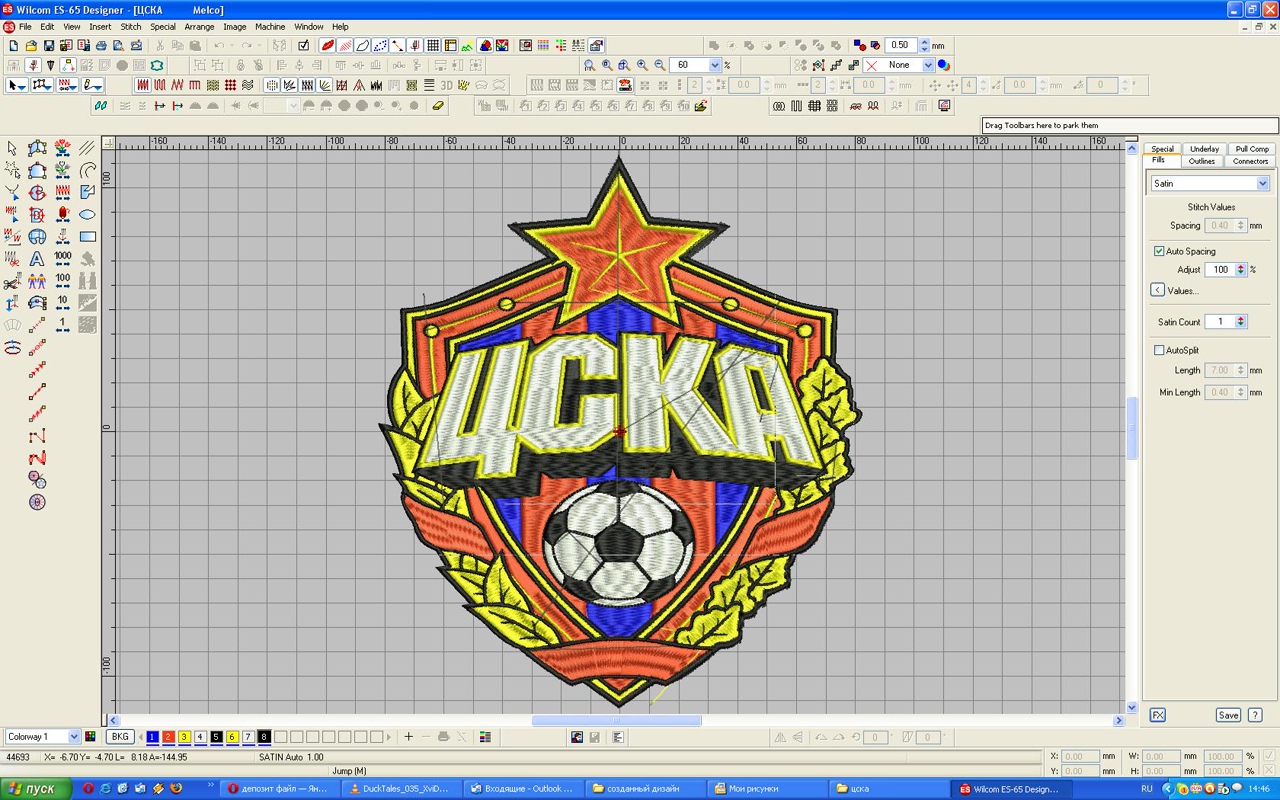Click the Windows Start button пуск
This screenshot has height=800, width=1280.
pyautogui.click(x=36, y=789)
